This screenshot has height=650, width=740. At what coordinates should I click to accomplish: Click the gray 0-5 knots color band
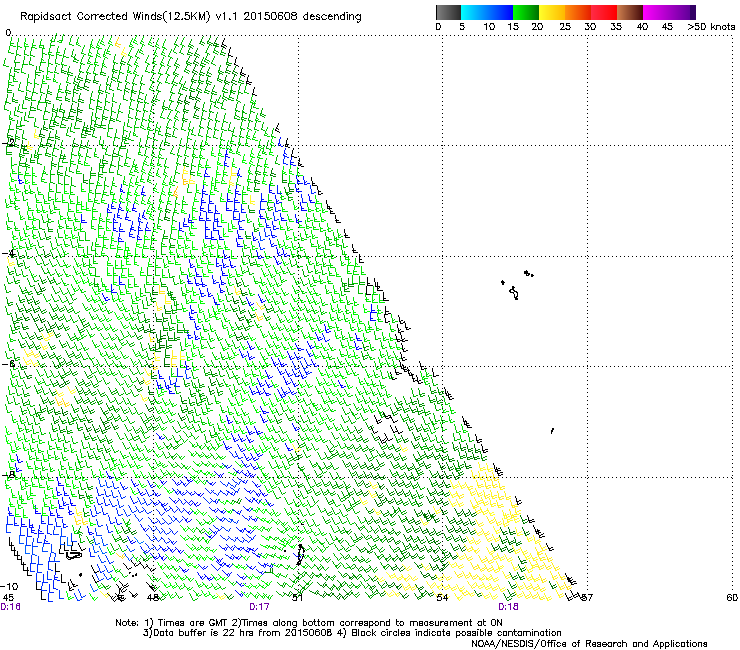448,12
